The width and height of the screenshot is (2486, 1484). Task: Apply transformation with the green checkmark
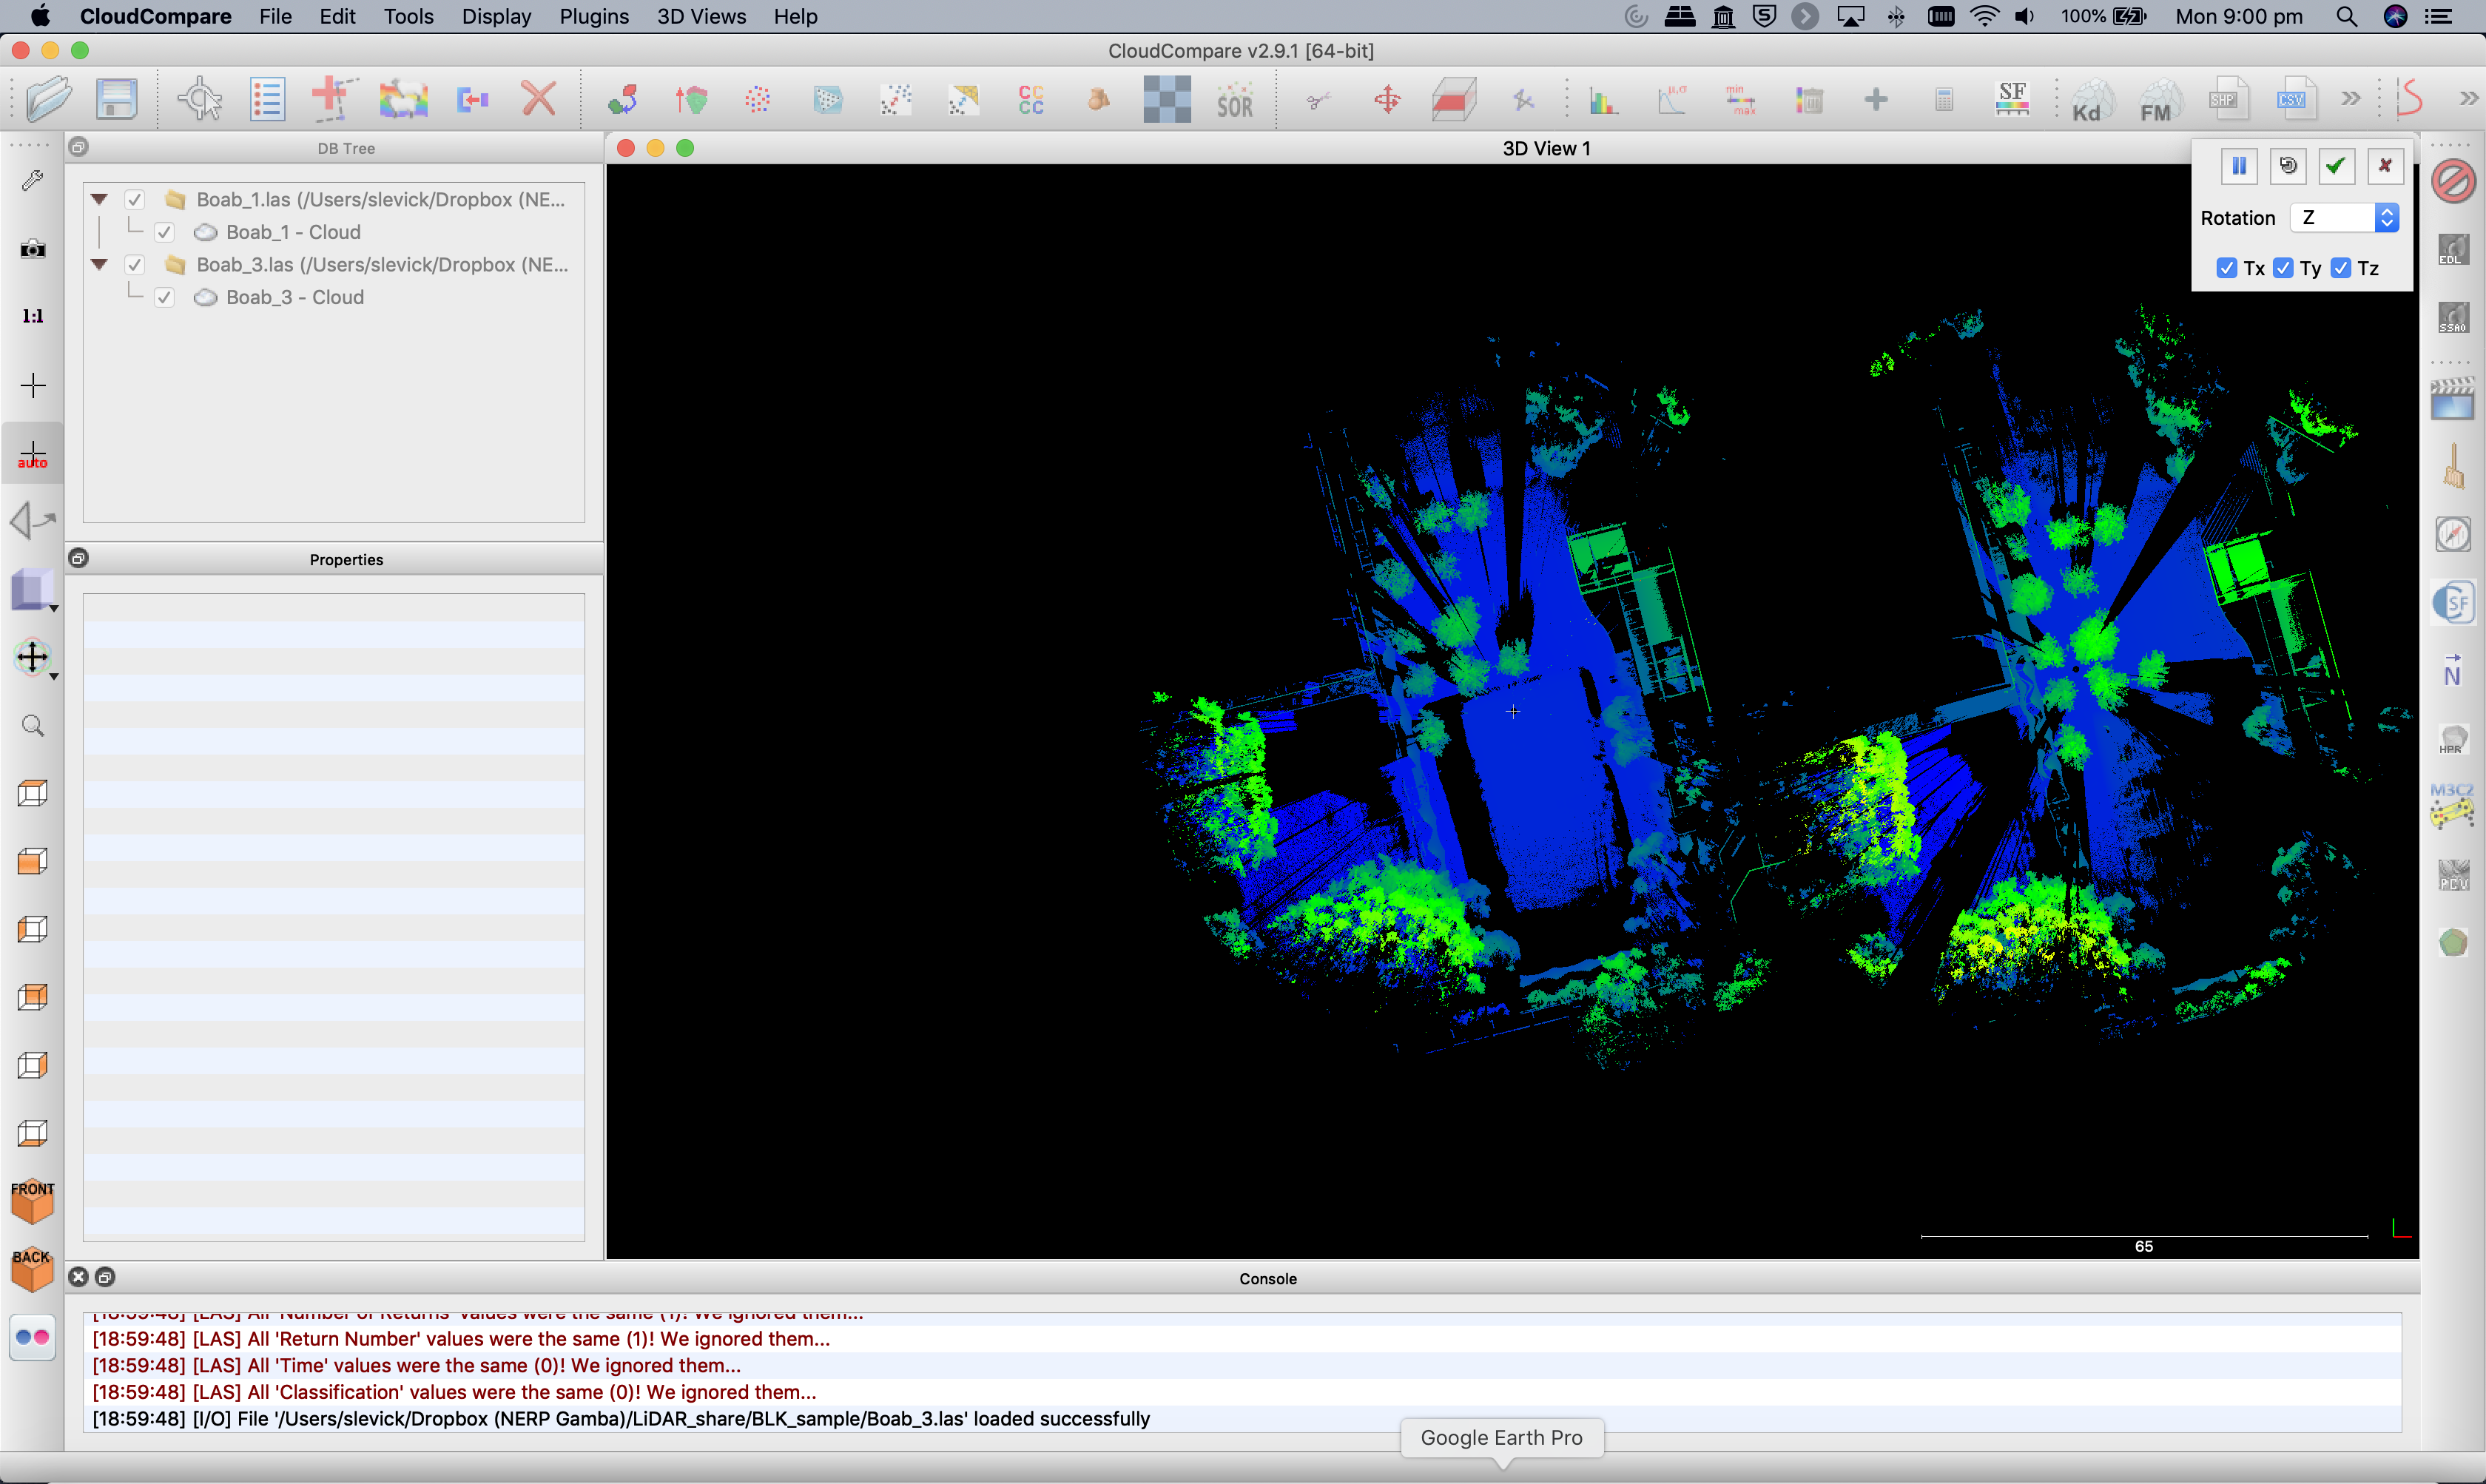click(x=2336, y=166)
